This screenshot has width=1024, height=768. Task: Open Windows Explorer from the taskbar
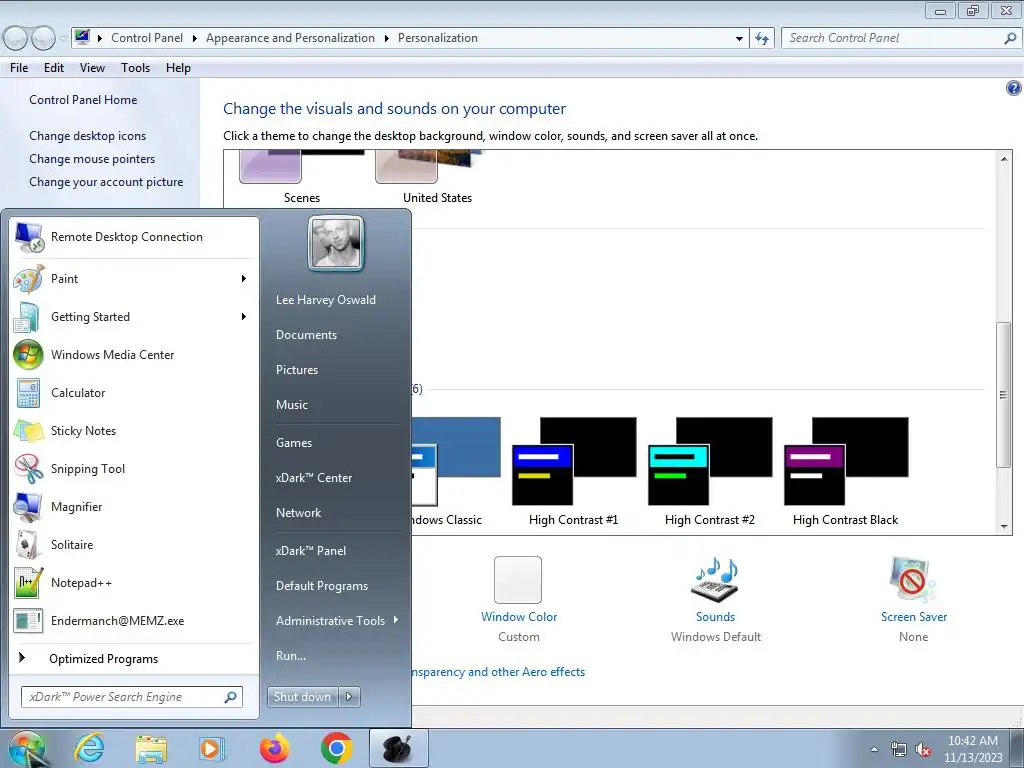point(151,748)
